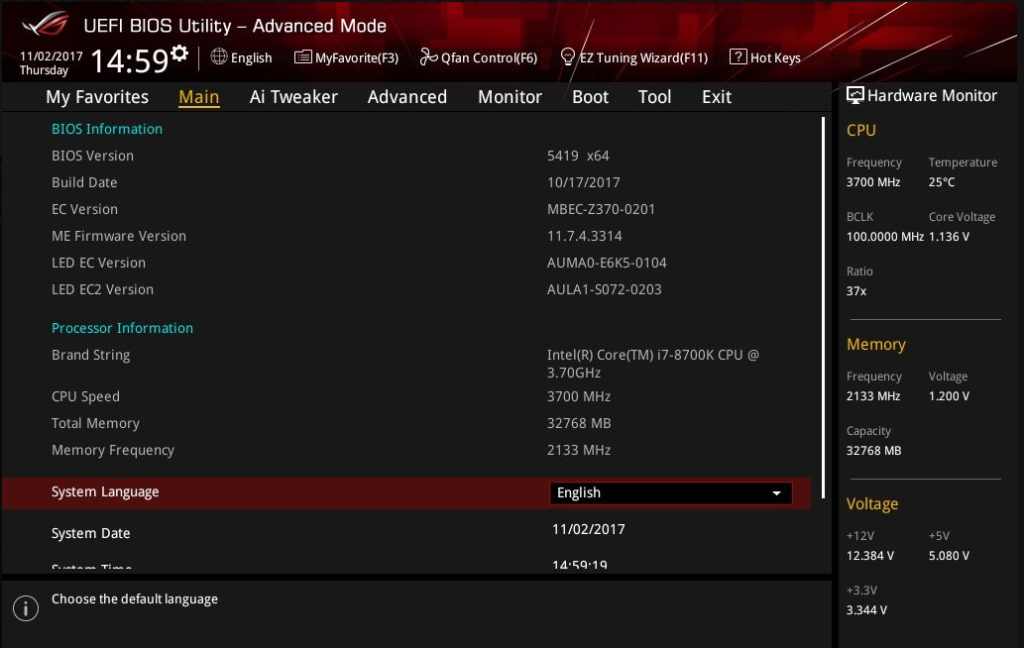The height and width of the screenshot is (648, 1024).
Task: Select the System Date row label
Action: pyautogui.click(x=91, y=533)
